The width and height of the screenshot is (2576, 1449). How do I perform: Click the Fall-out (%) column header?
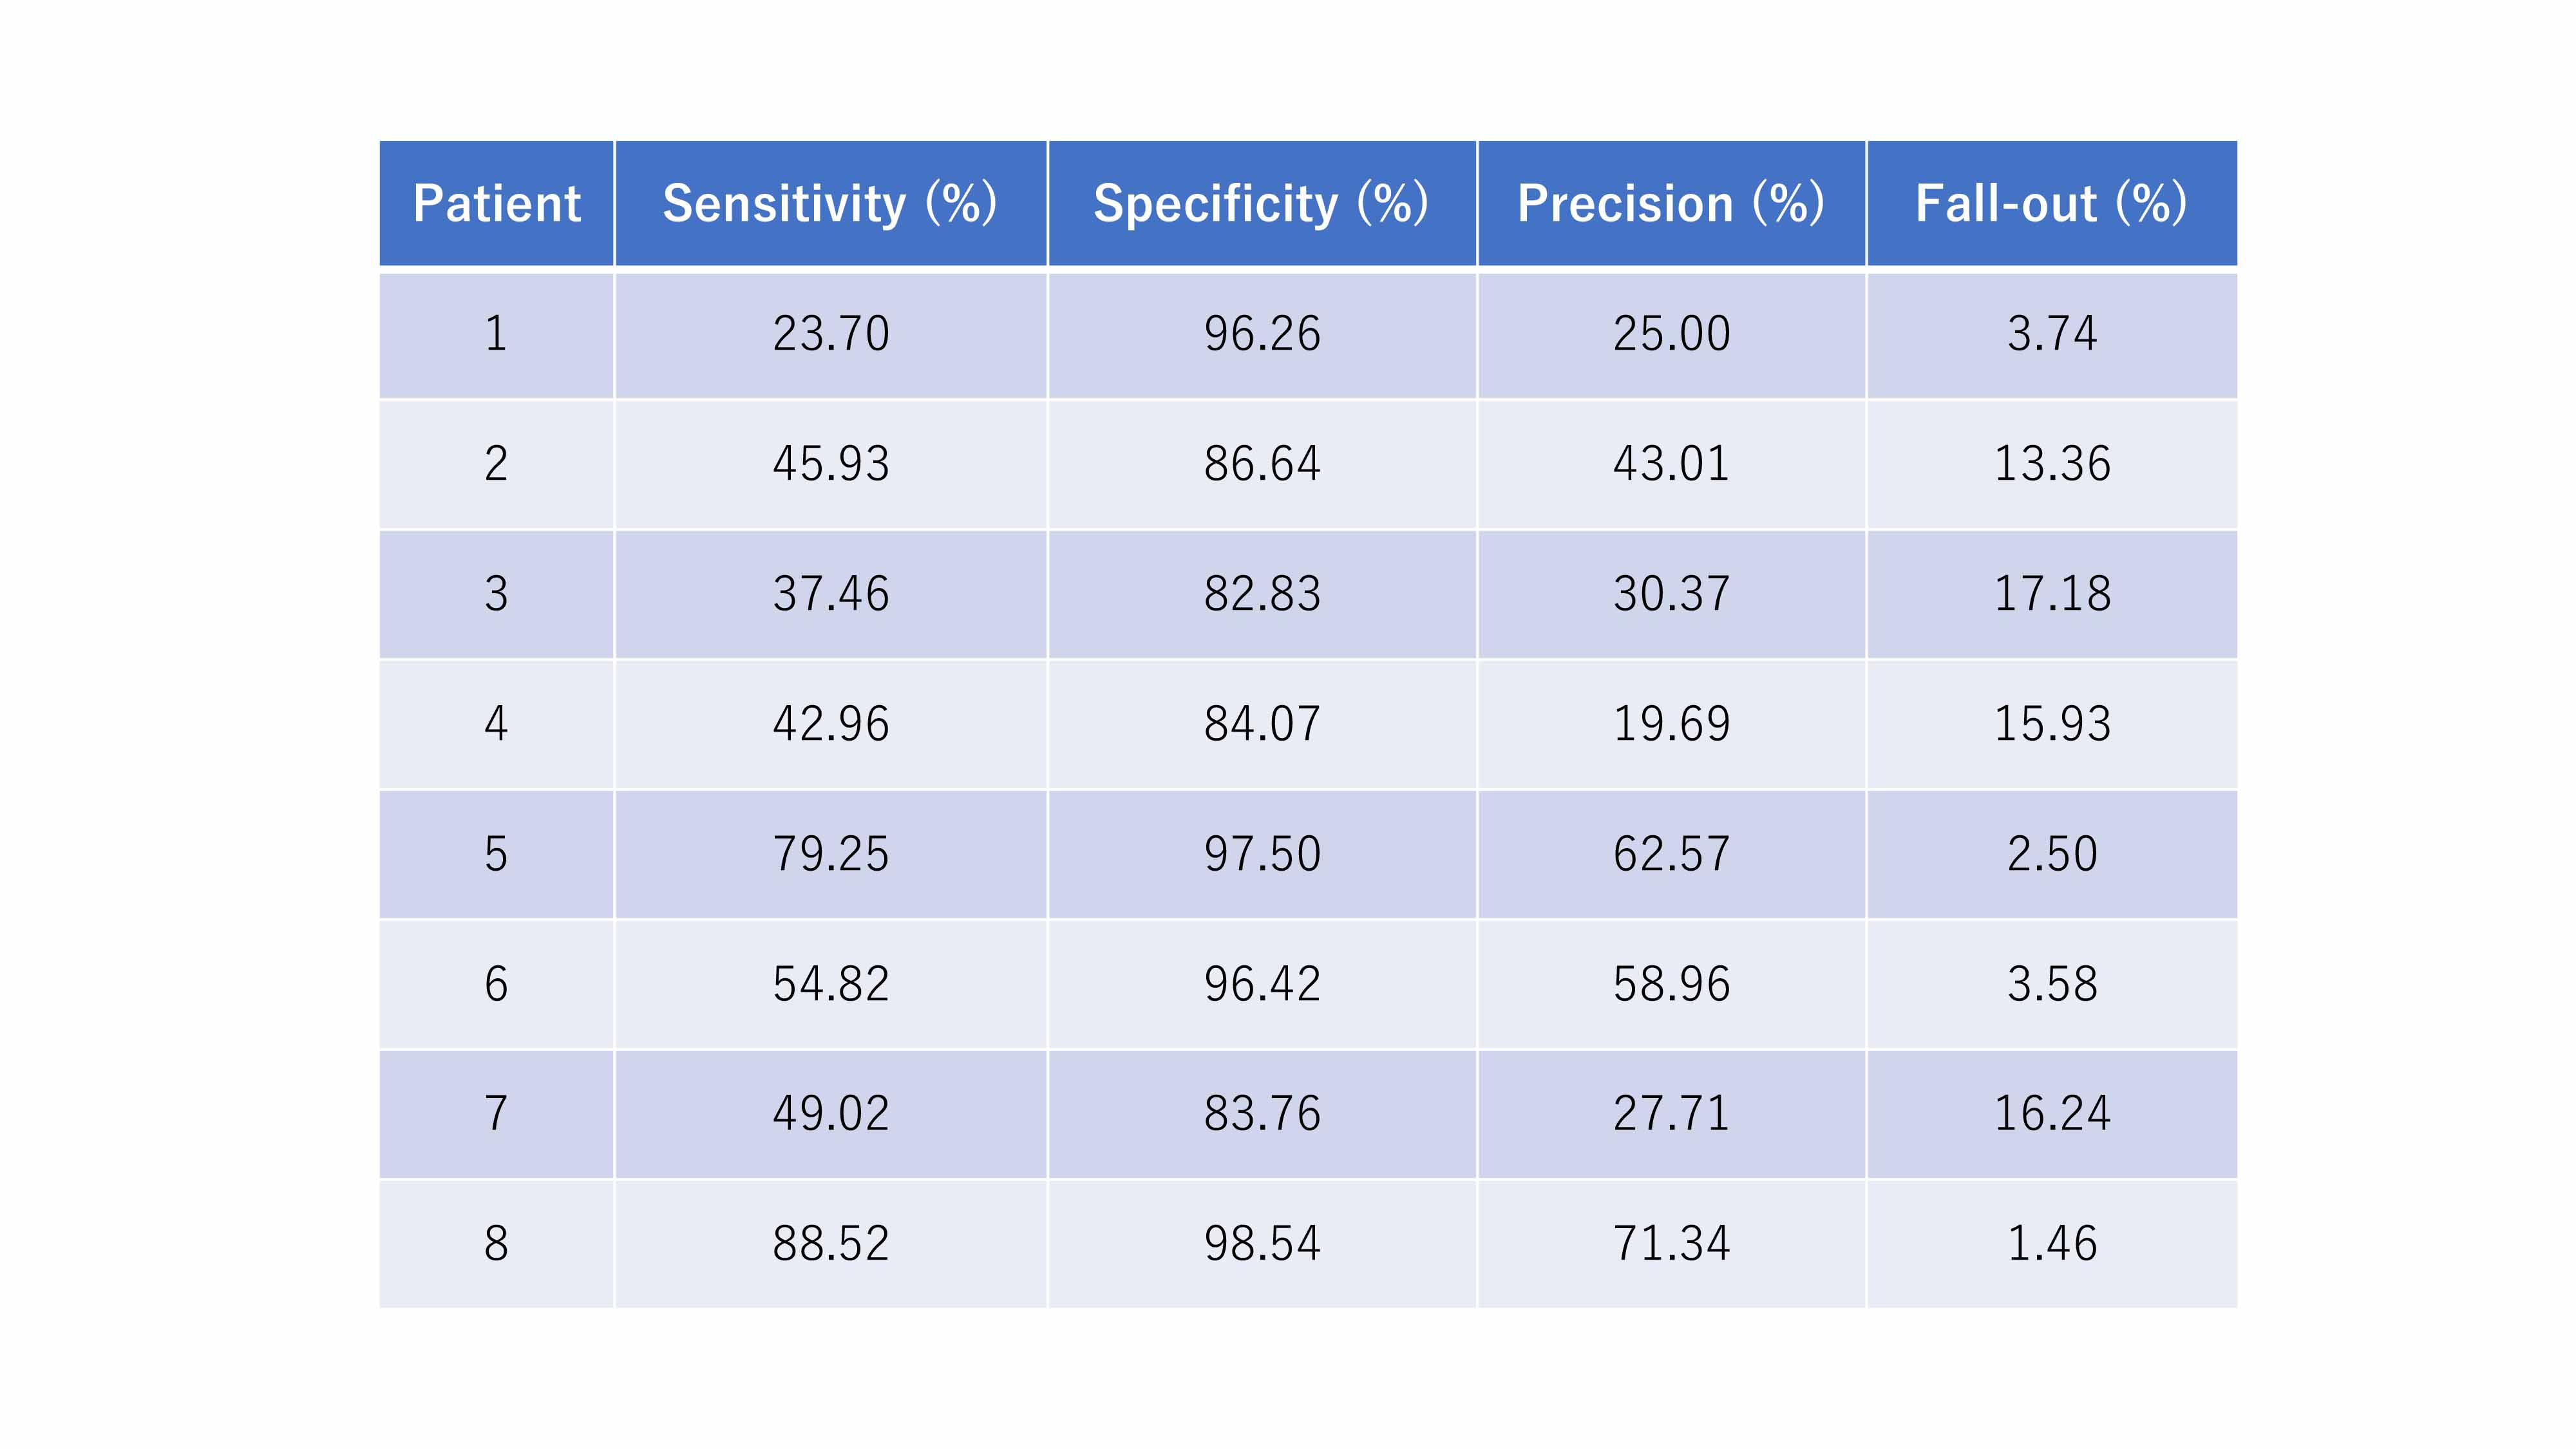point(2051,204)
